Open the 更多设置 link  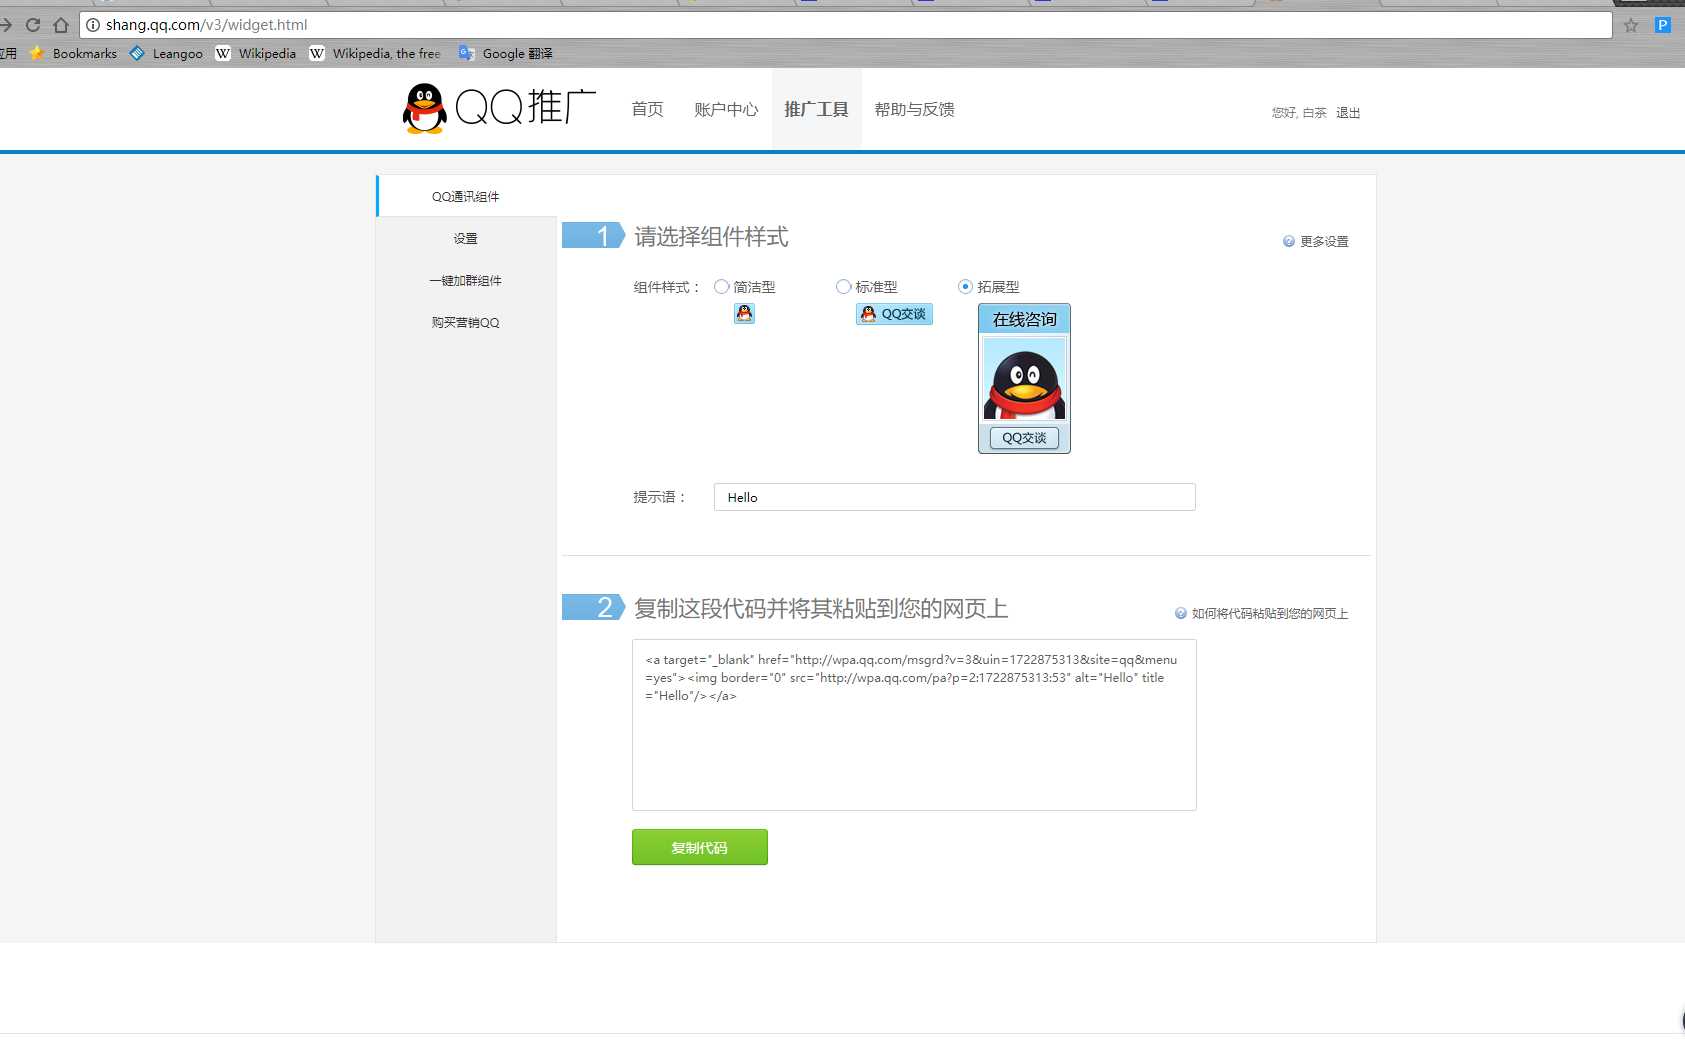tap(1324, 241)
